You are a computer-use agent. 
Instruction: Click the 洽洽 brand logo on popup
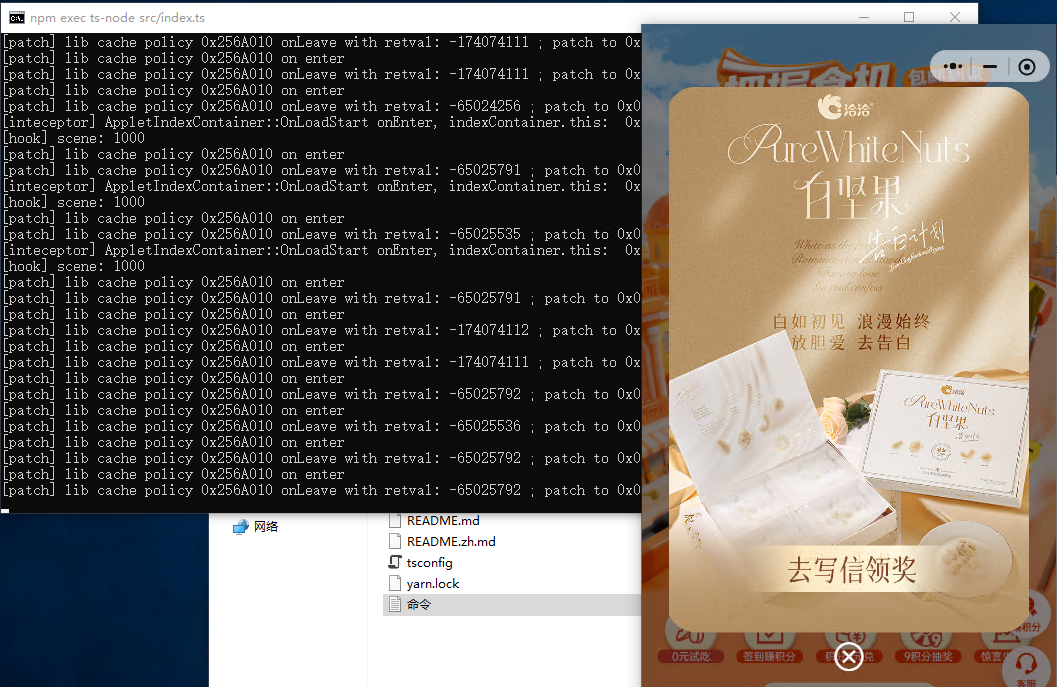845,107
